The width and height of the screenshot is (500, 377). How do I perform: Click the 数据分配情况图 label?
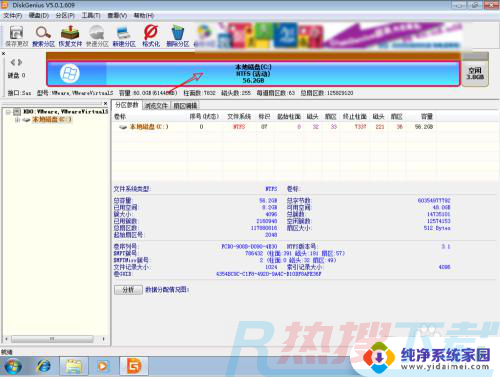tap(167, 290)
